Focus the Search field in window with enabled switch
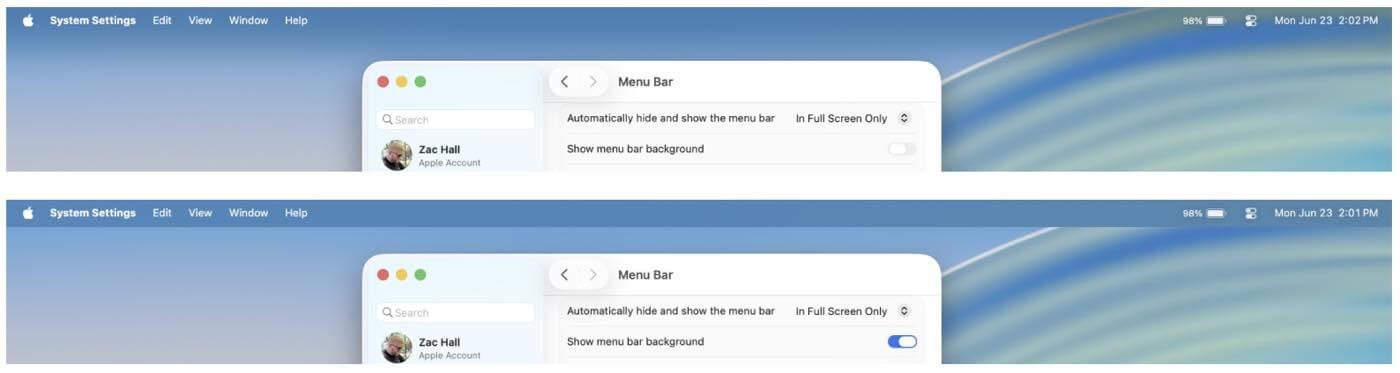1400x373 pixels. coord(456,313)
